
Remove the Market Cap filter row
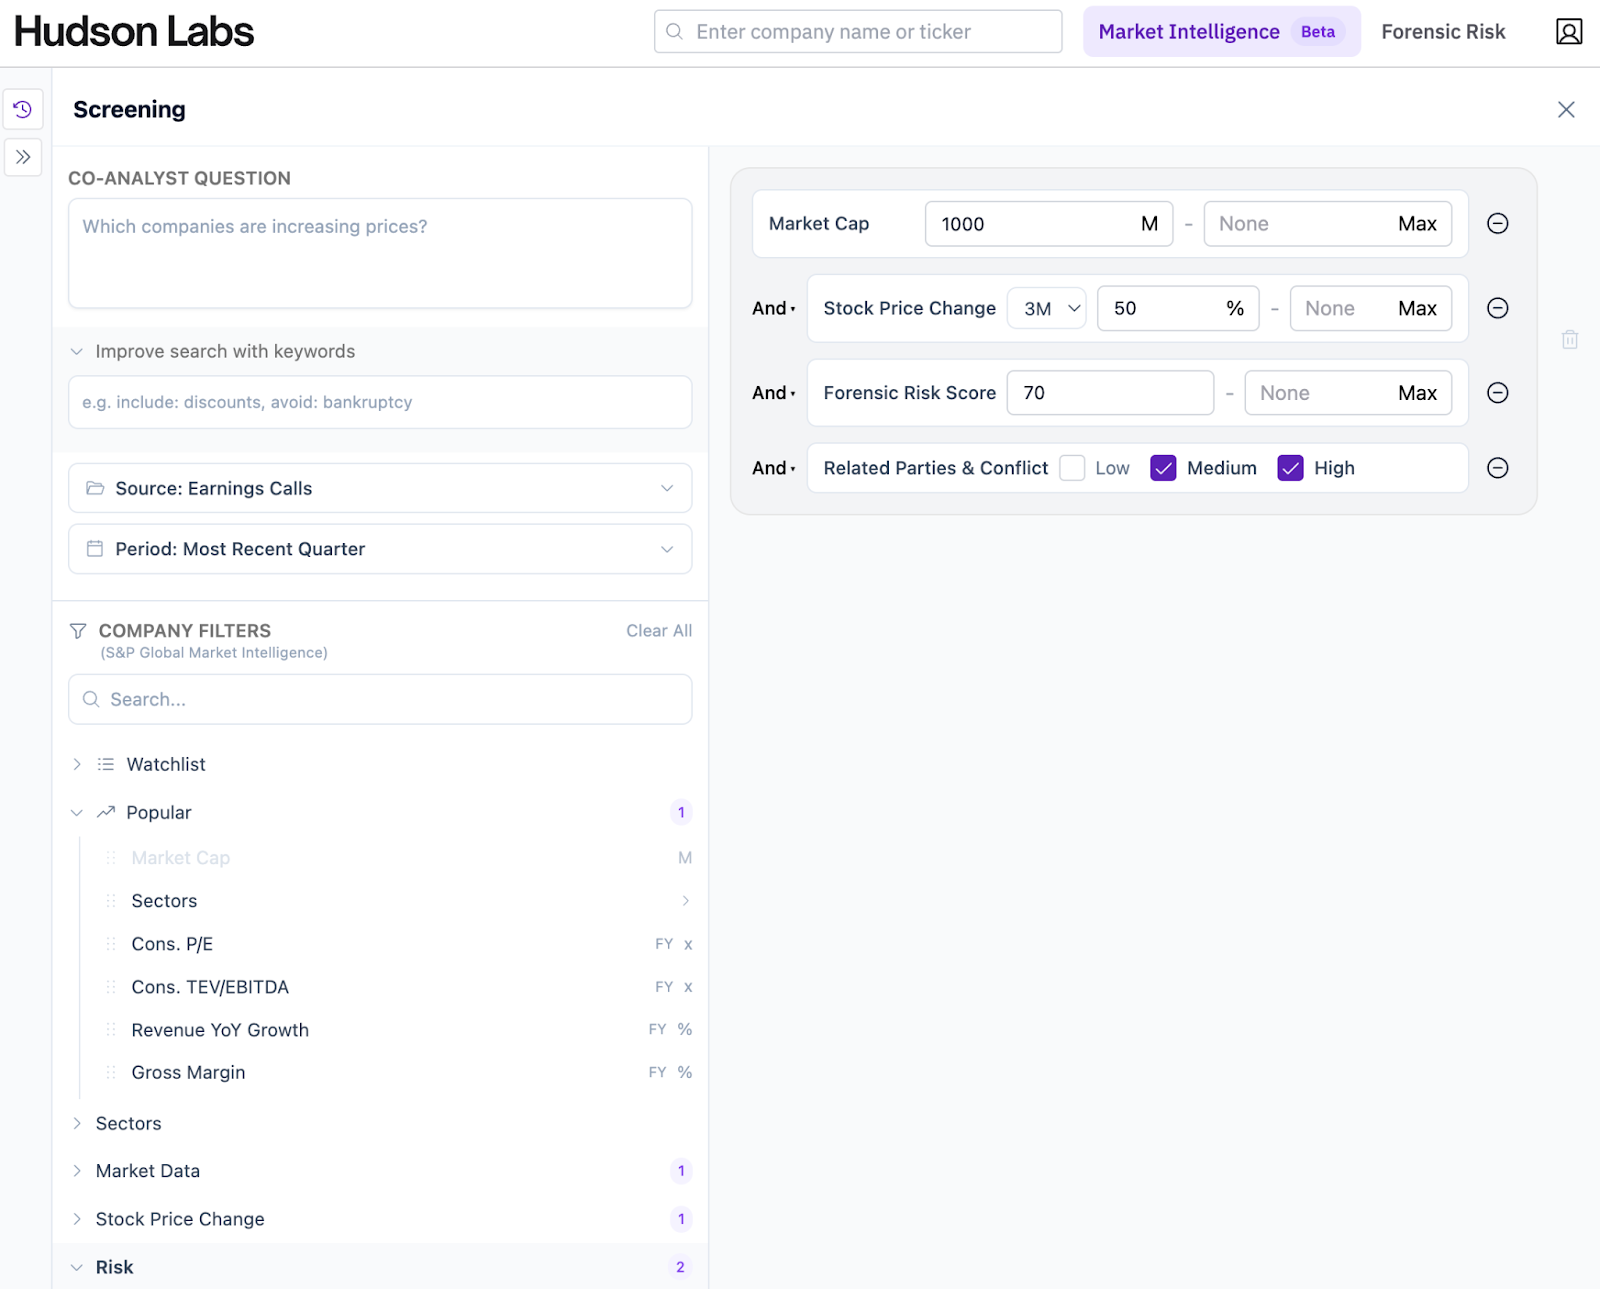coord(1497,224)
